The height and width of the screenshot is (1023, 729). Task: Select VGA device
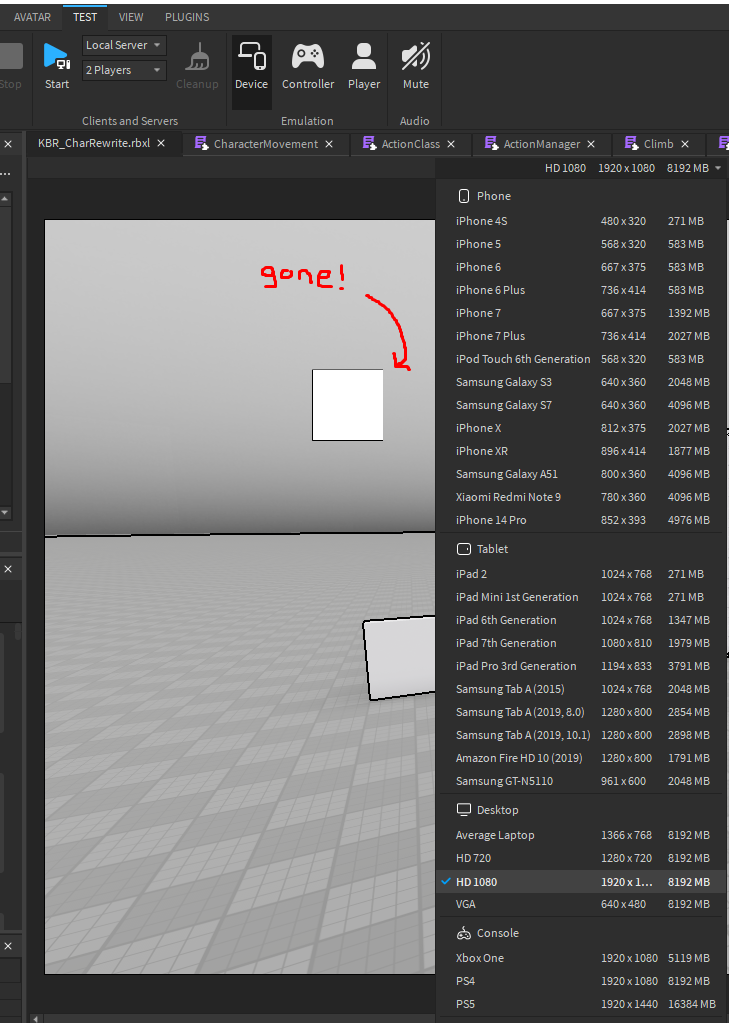582,904
